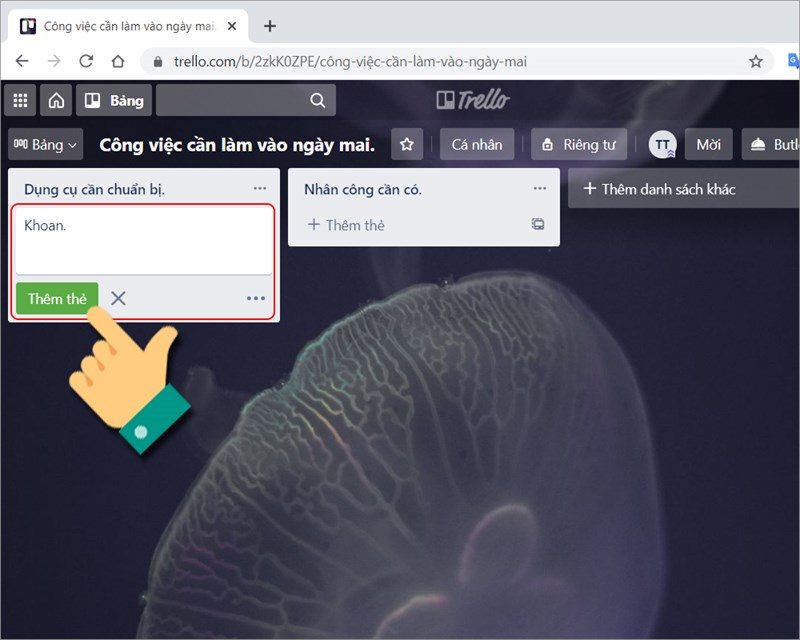
Task: Click Thêm danh sách khác to add list
Action: 660,188
